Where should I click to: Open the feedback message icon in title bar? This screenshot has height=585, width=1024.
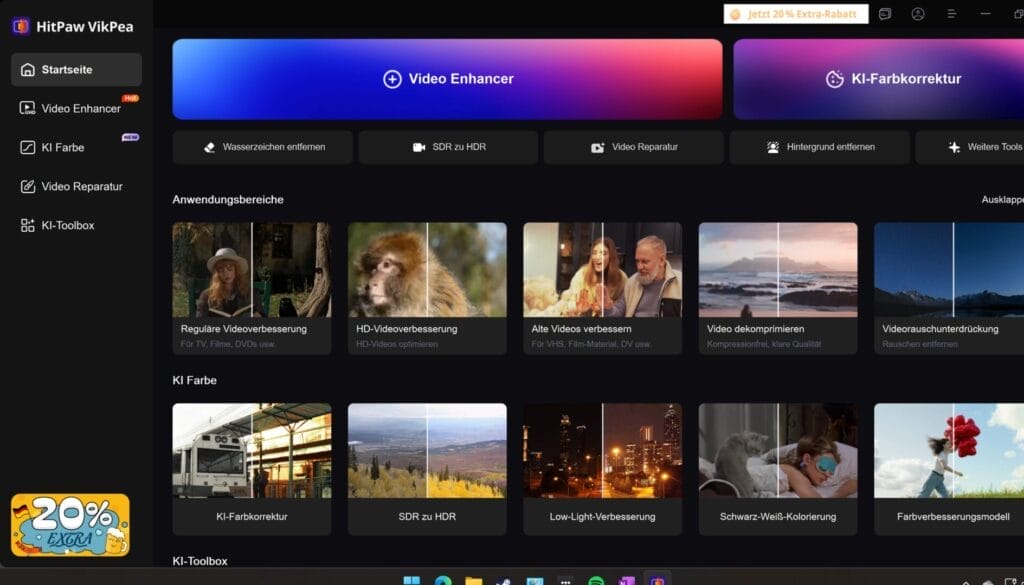pos(885,14)
